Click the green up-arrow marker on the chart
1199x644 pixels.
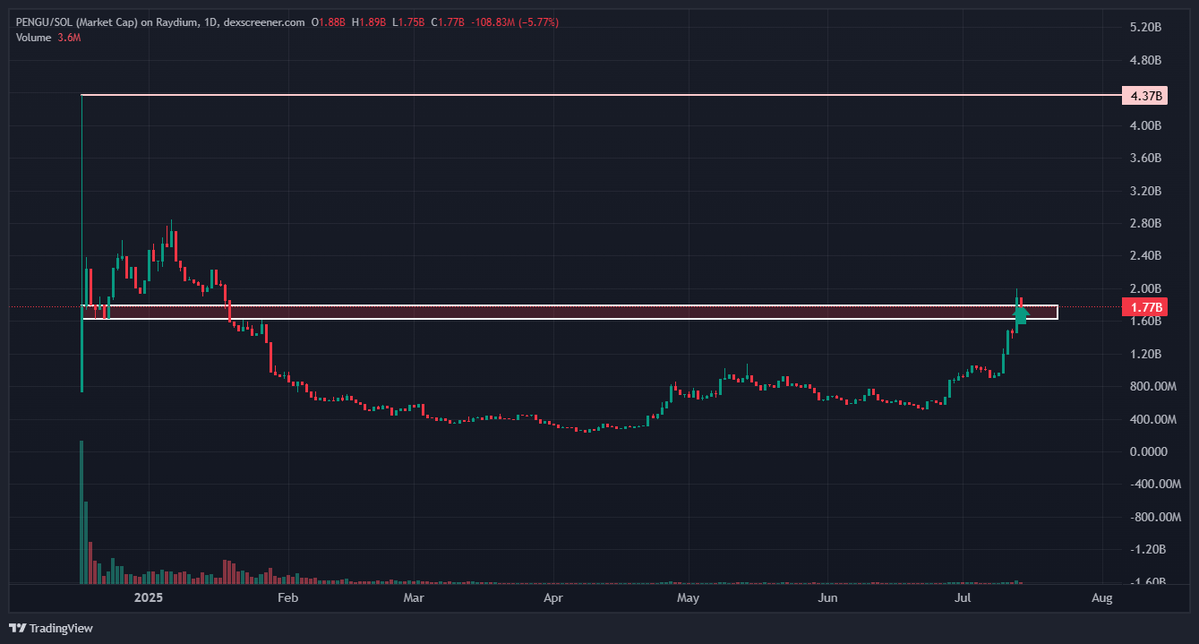(x=1021, y=314)
